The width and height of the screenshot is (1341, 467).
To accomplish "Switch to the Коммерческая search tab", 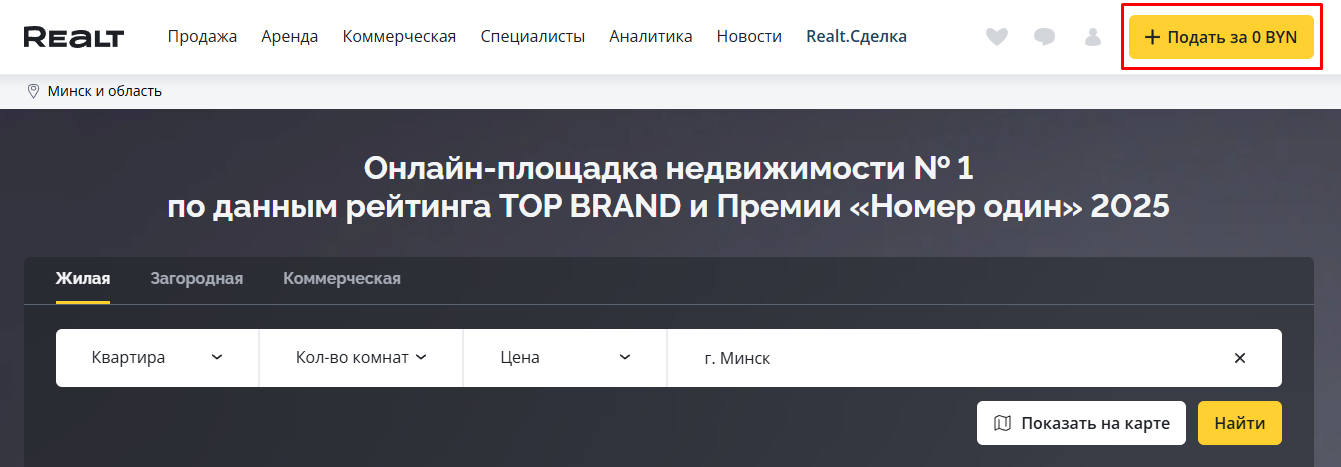I will (342, 278).
